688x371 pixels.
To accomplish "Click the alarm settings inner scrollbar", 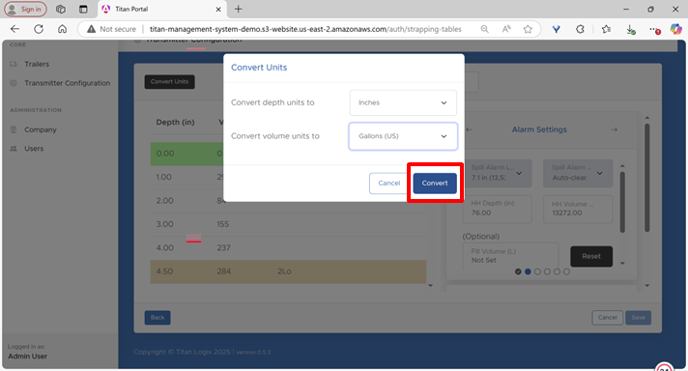I will [622, 202].
